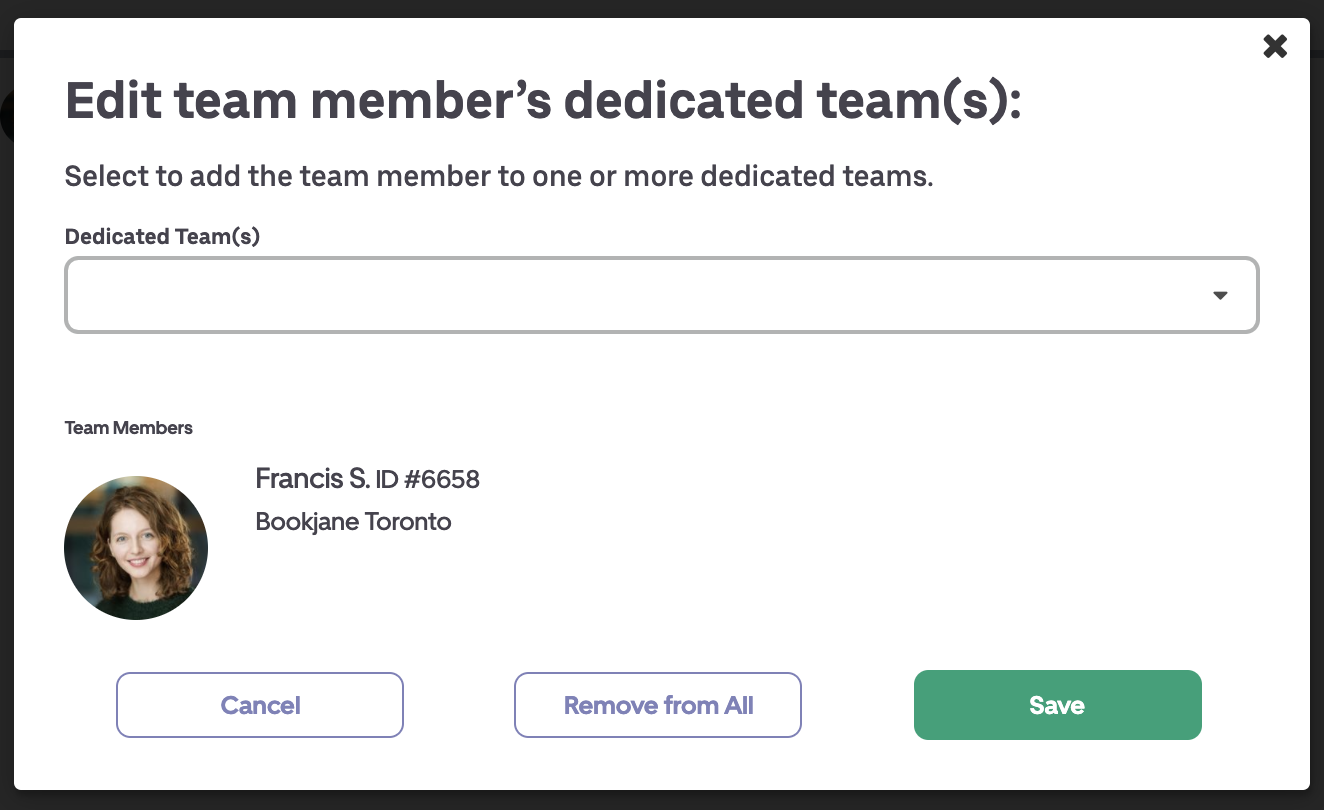Select the Team Members section heading
The height and width of the screenshot is (810, 1324).
128,427
